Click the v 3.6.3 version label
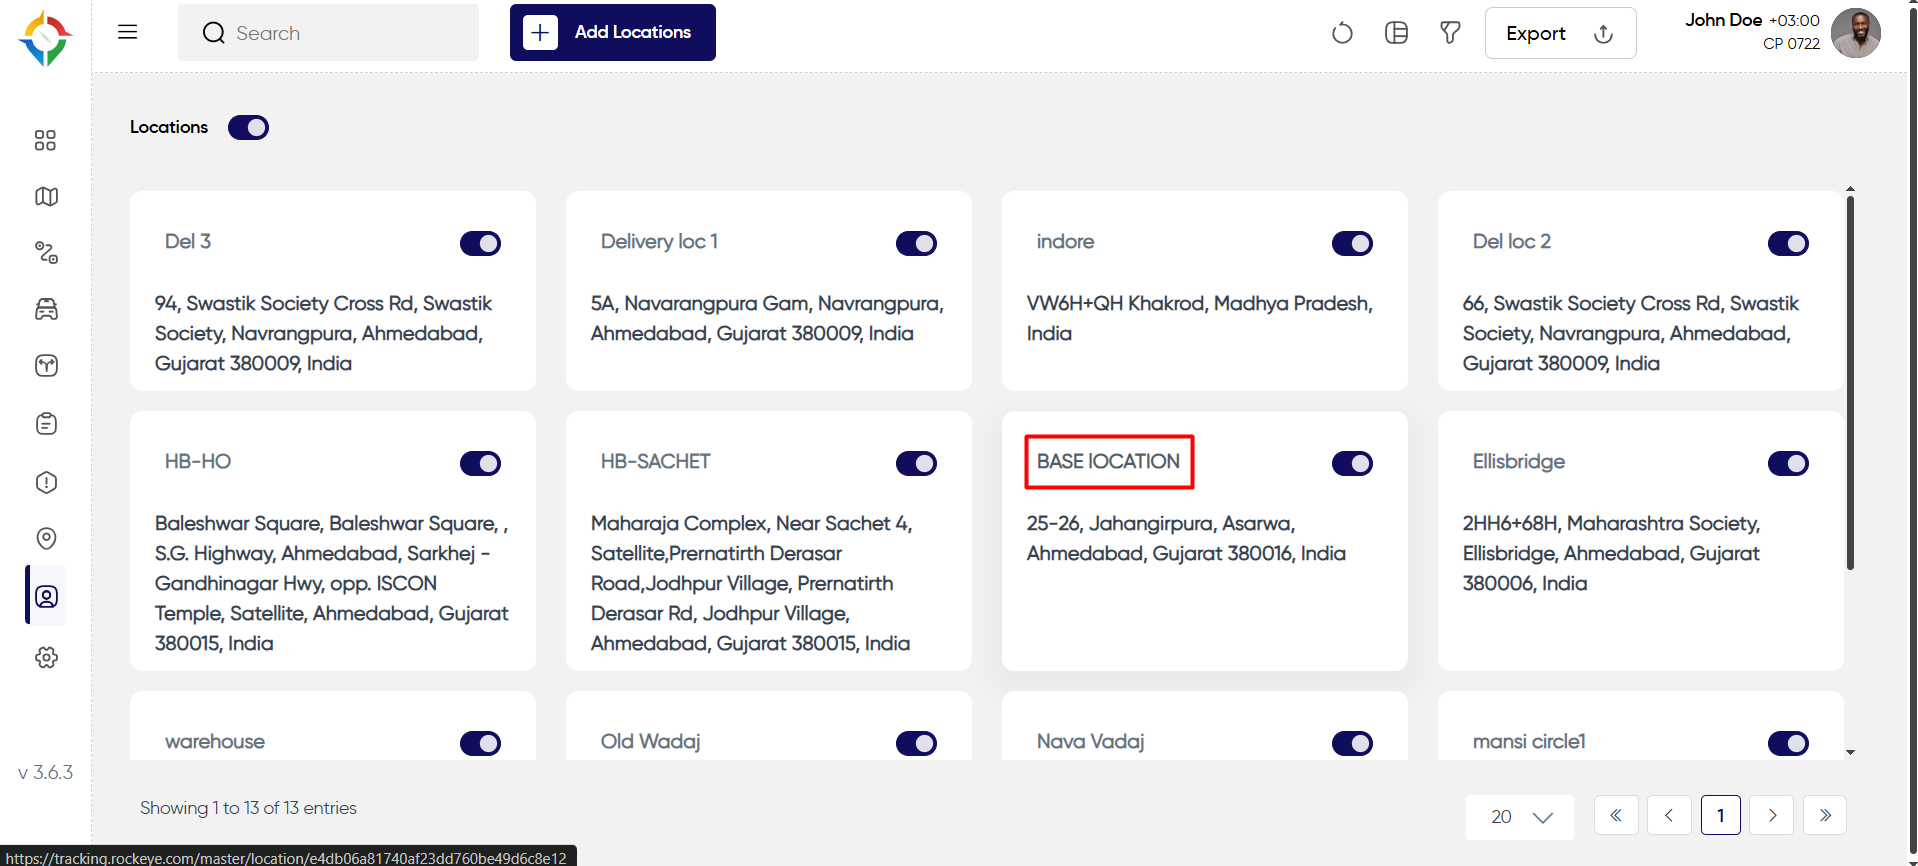Image resolution: width=1918 pixels, height=866 pixels. 46,772
